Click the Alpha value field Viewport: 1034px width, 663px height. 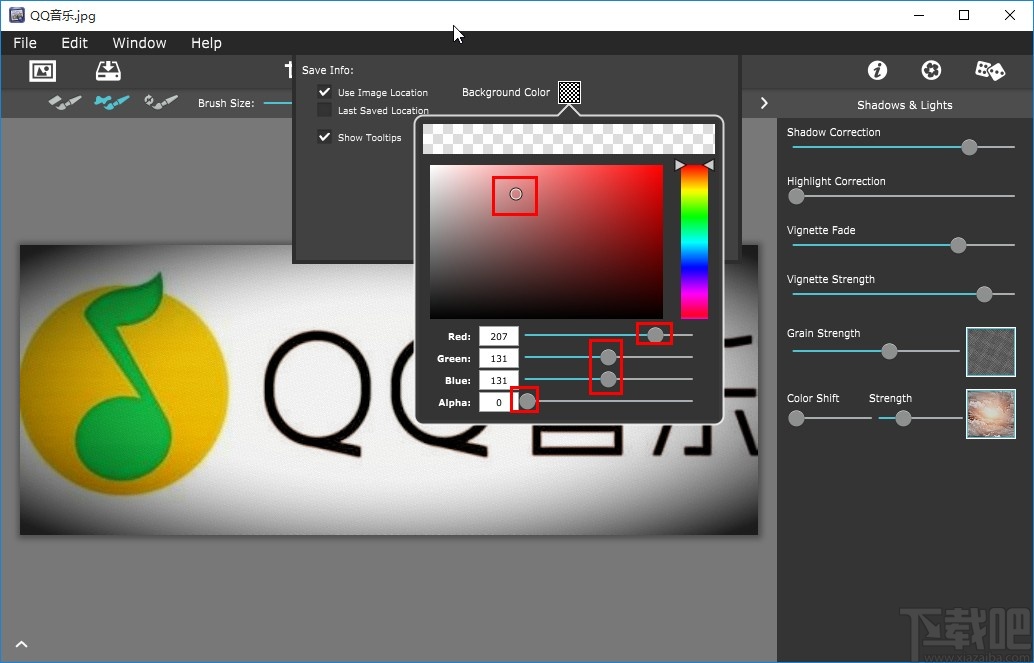click(499, 402)
